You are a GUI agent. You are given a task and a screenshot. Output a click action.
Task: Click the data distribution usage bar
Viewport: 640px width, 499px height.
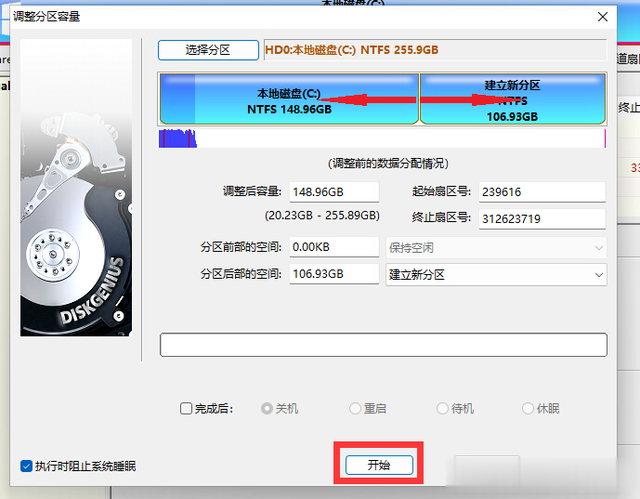pyautogui.click(x=382, y=138)
